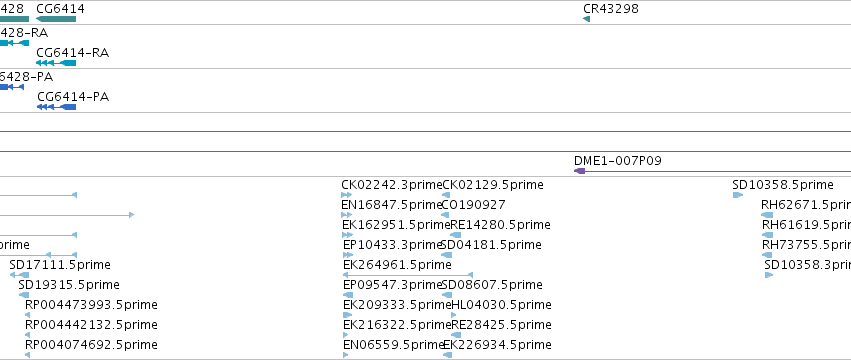Select the CG6414 gene bar
851x360 pixels.
[x=56, y=19]
